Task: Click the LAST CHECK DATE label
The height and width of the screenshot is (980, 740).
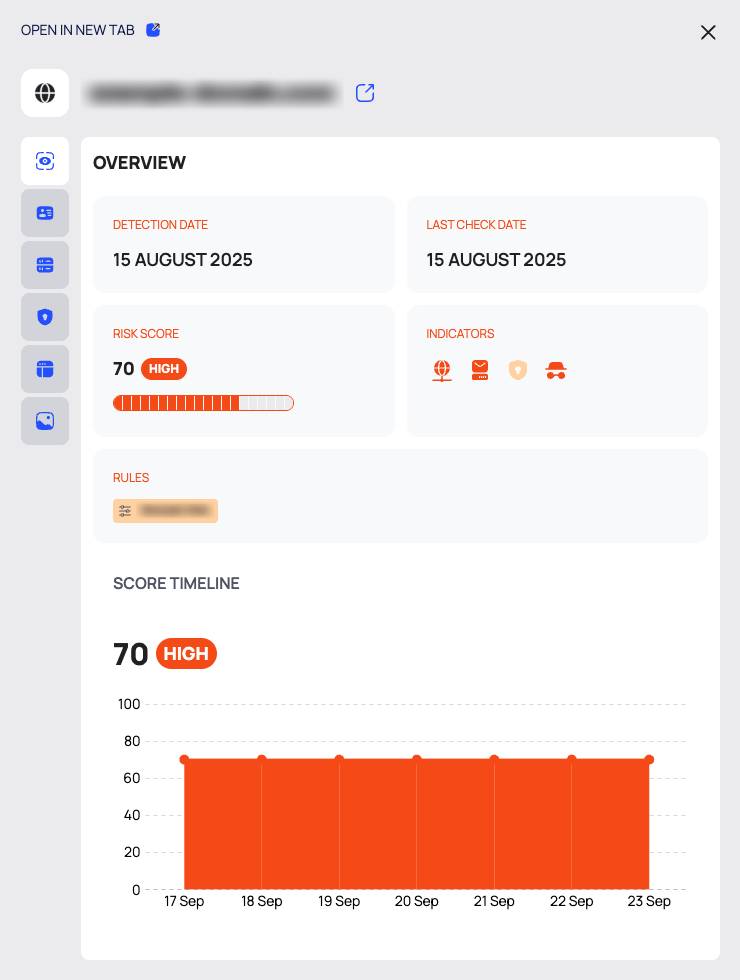Action: 476,224
